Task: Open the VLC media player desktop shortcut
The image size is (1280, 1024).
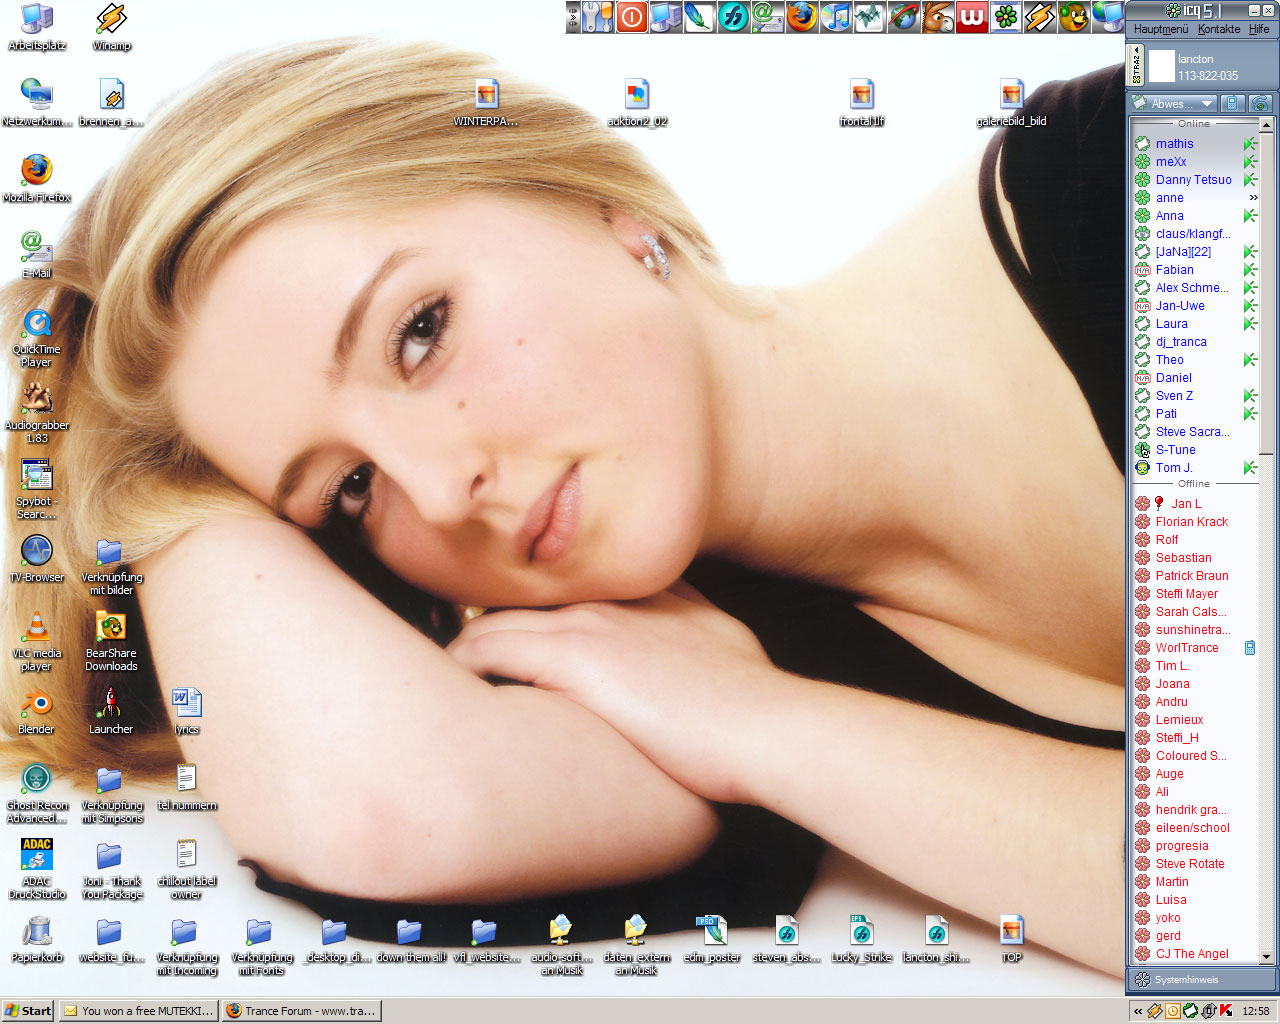Action: click(x=37, y=640)
